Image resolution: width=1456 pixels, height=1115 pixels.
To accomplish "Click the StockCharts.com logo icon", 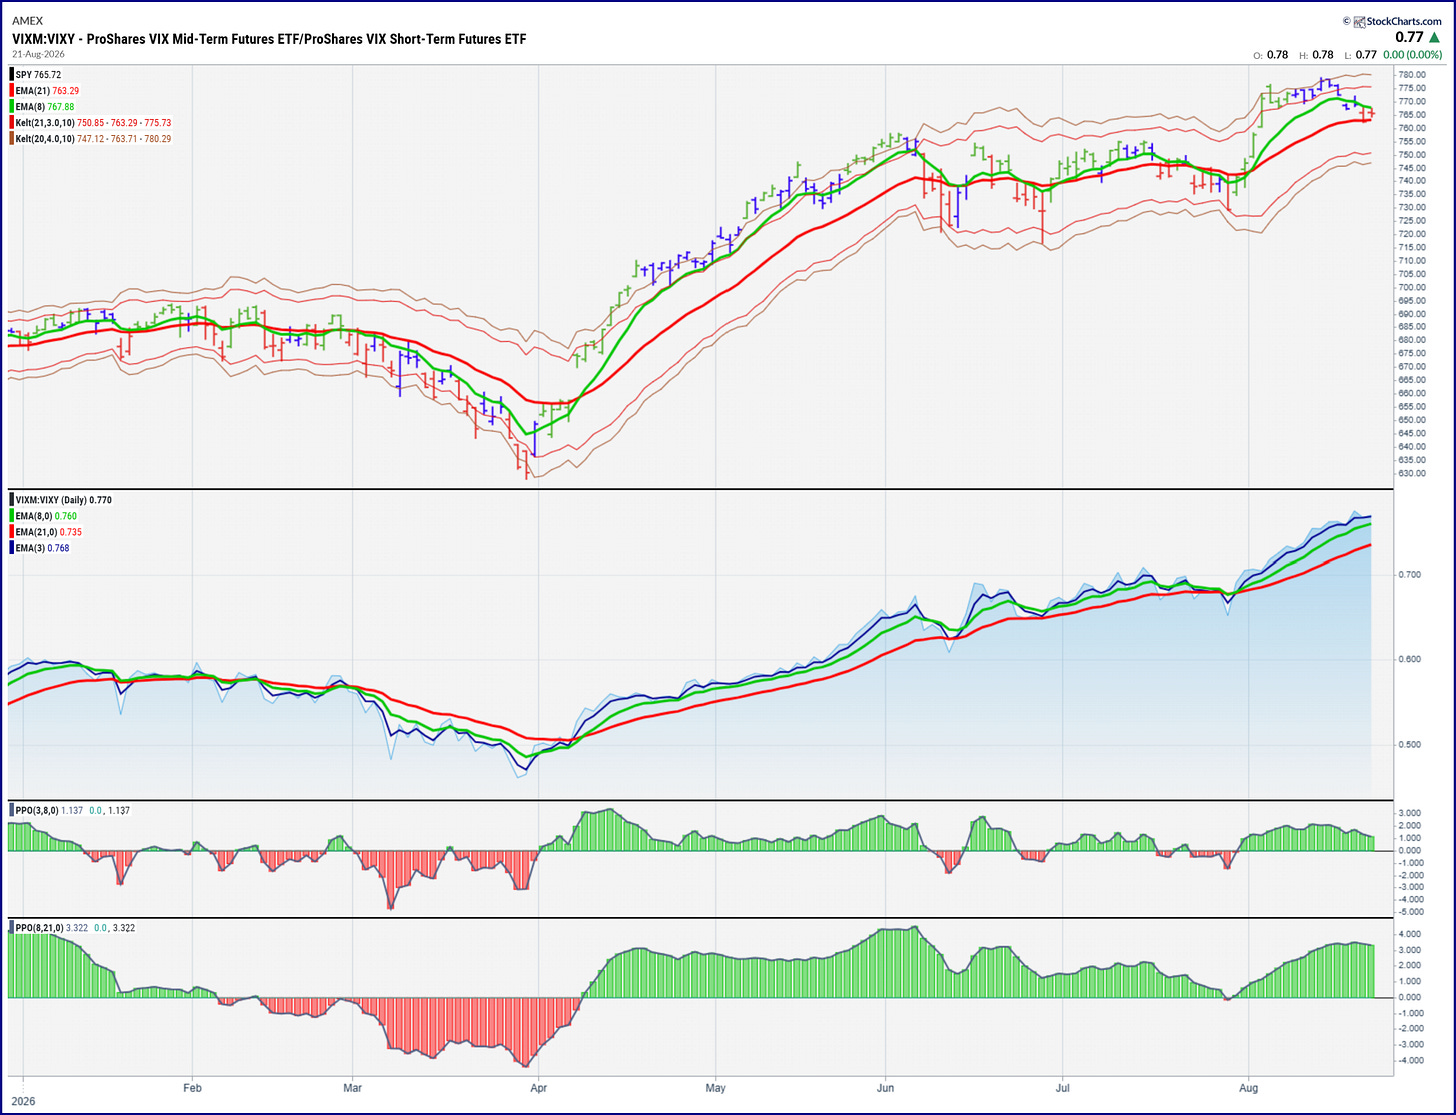I will pyautogui.click(x=1359, y=20).
